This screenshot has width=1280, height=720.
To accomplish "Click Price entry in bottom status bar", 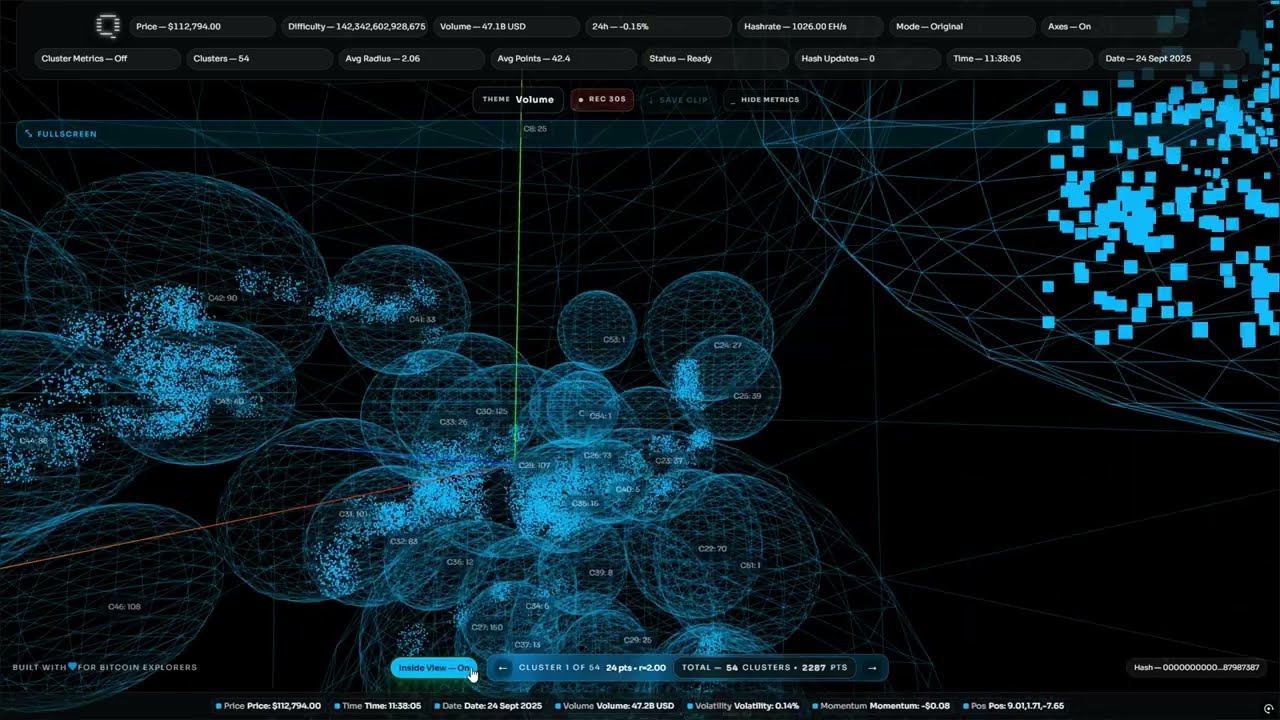I will [x=269, y=706].
